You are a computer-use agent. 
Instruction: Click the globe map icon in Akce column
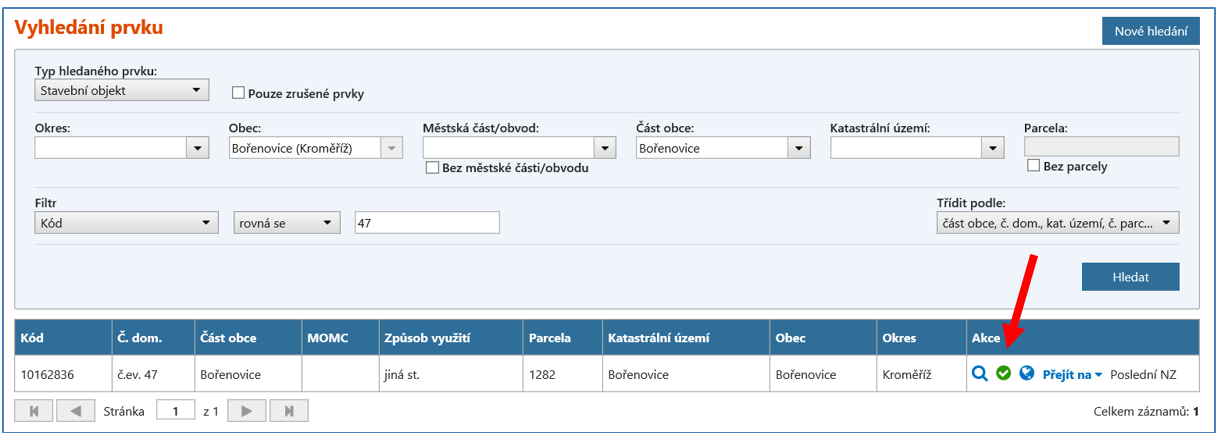tap(1026, 374)
